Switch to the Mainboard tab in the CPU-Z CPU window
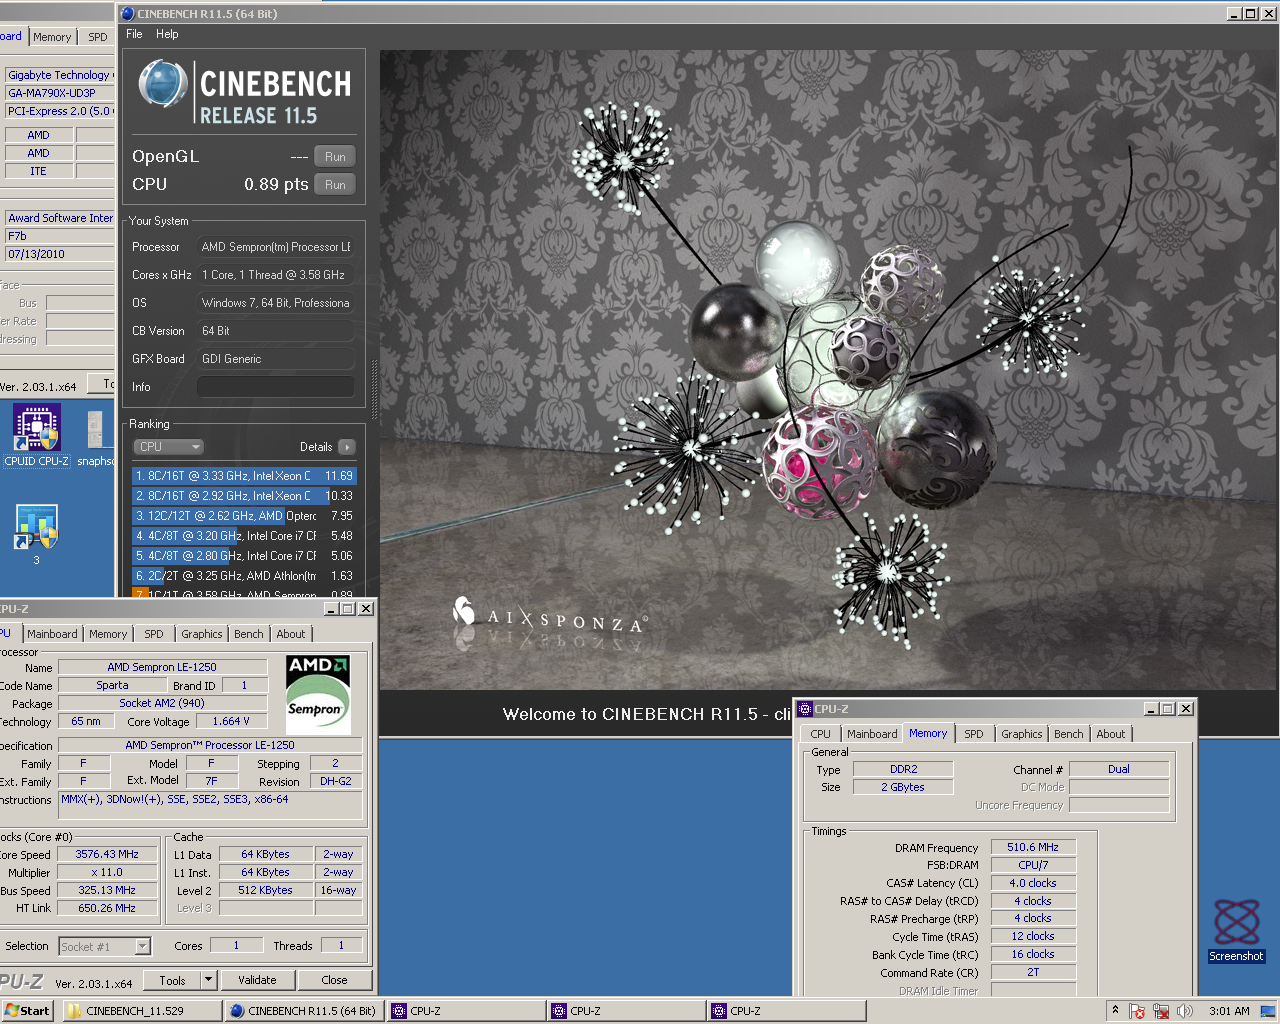Viewport: 1280px width, 1024px height. (52, 634)
